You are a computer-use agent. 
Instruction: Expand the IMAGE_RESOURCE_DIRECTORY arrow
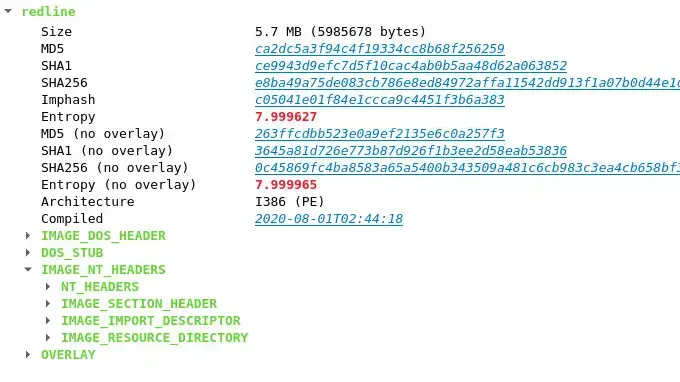pos(48,337)
